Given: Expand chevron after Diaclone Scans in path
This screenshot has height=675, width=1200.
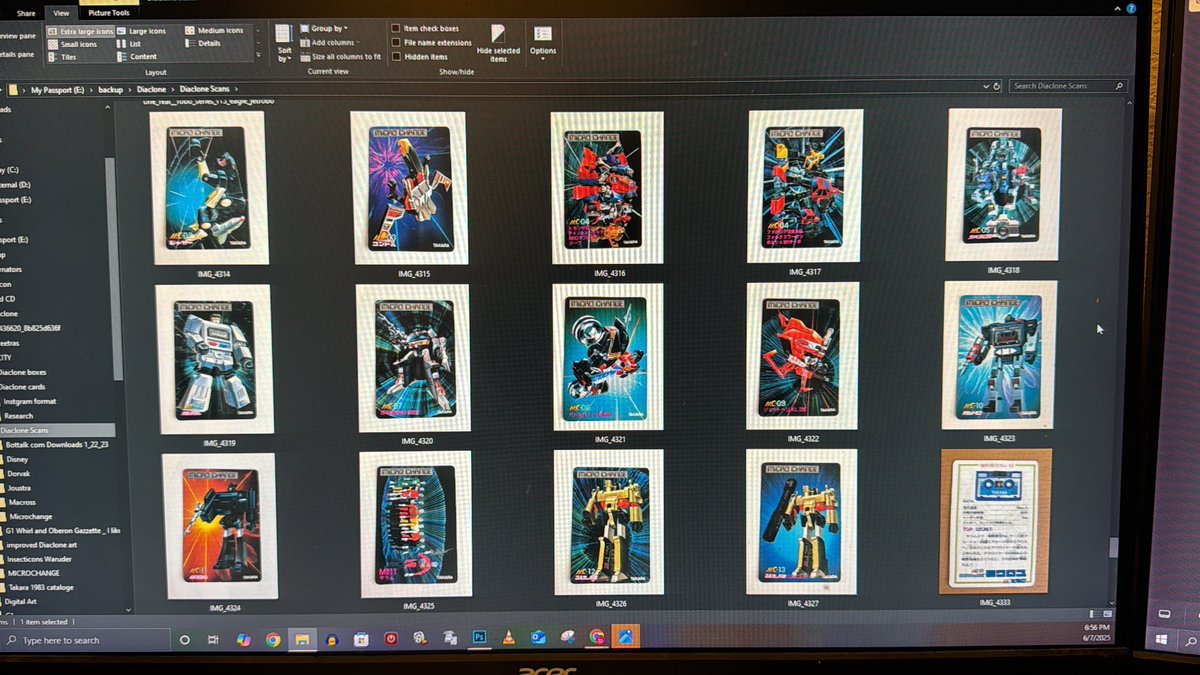Looking at the screenshot, I should point(236,89).
